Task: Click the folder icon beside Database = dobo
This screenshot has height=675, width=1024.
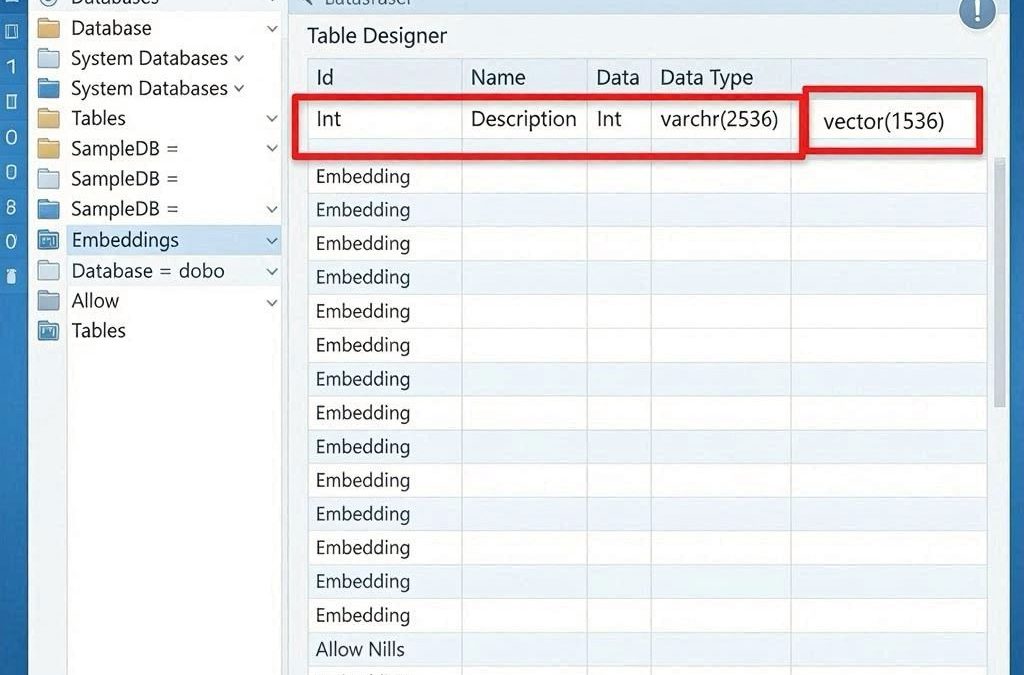Action: pos(49,271)
